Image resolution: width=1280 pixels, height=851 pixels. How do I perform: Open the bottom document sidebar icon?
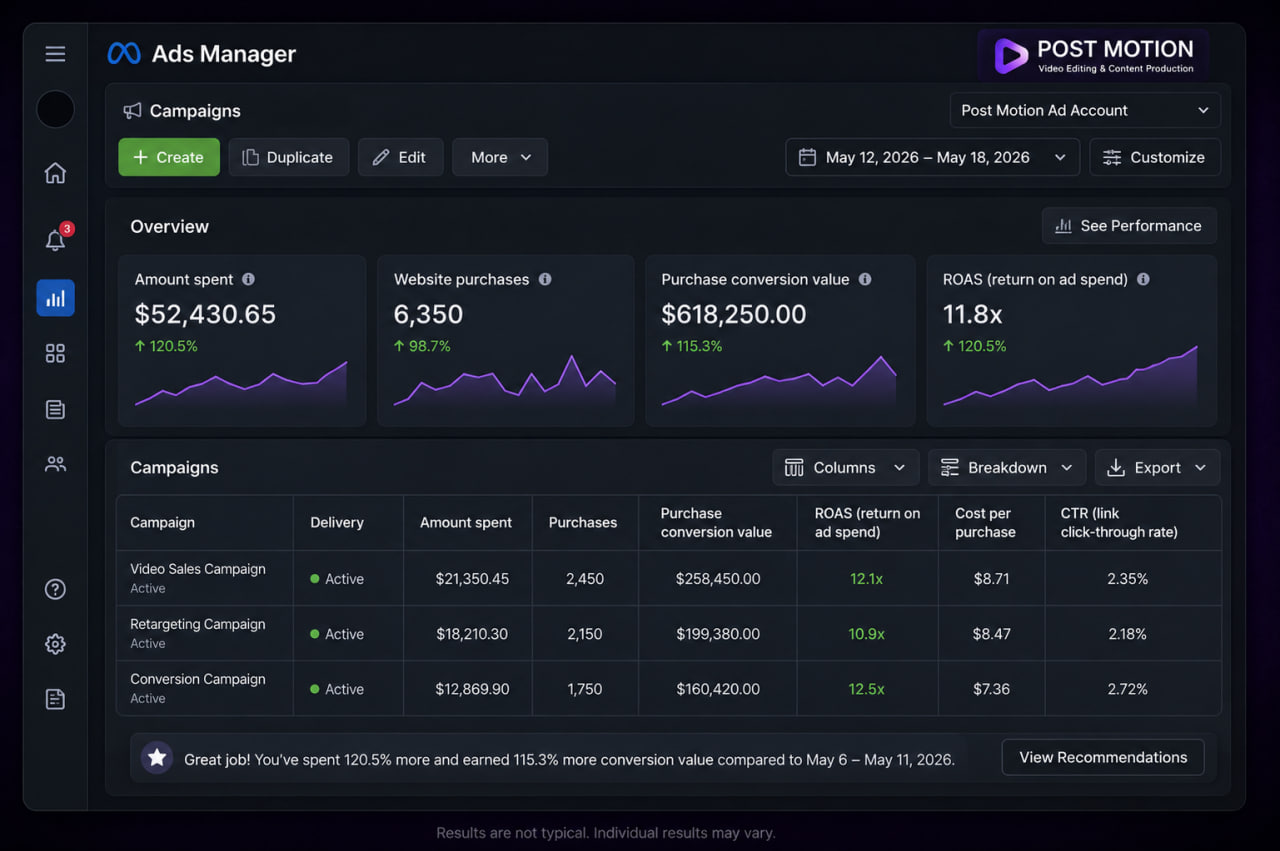55,699
